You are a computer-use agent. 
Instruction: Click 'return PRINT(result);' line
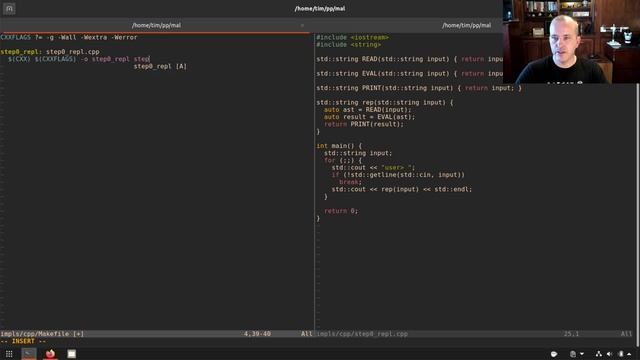364,124
